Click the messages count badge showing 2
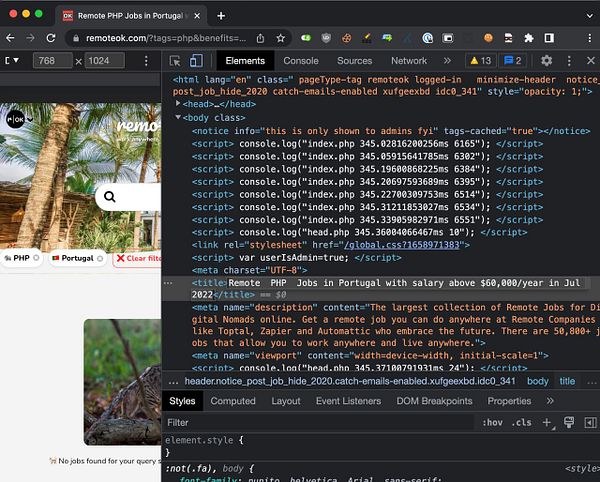The image size is (600, 482). 512,61
